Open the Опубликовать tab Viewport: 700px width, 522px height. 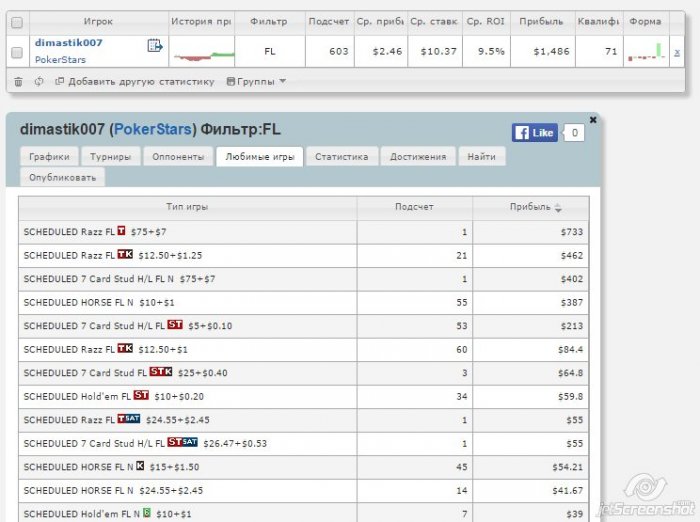[x=62, y=177]
